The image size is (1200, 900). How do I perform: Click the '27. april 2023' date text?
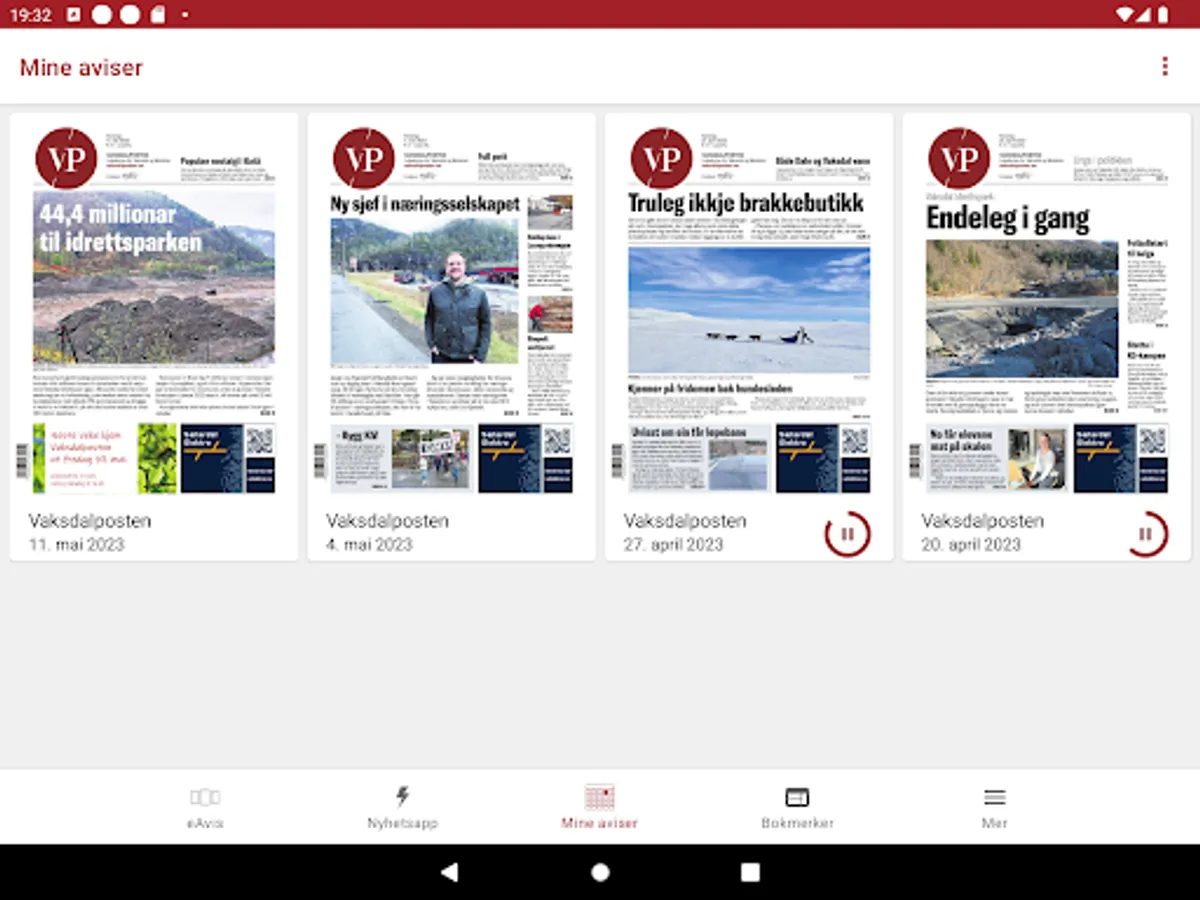click(x=673, y=545)
